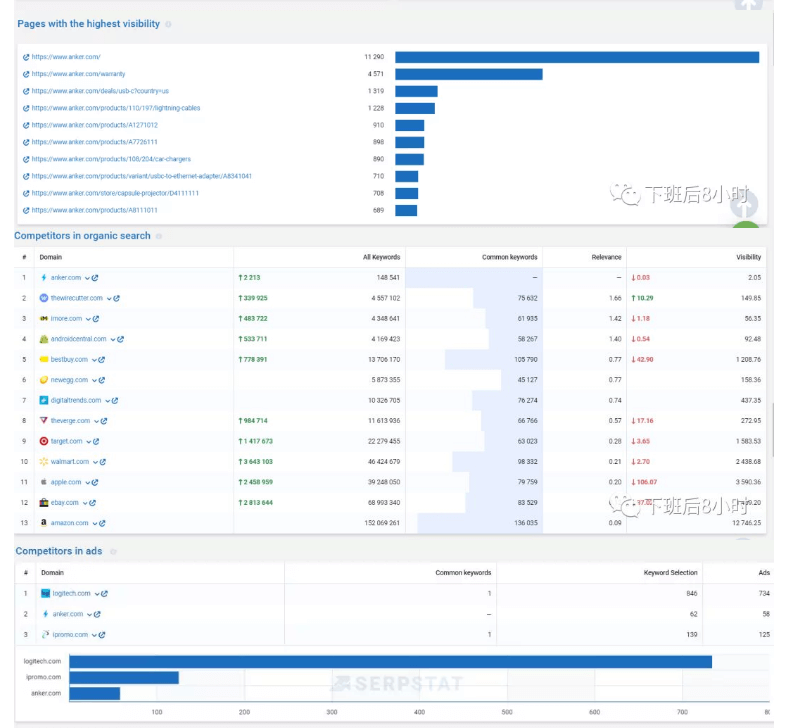Expand the dropdown arrow next to imore.com
803x728 pixels.
(88, 318)
